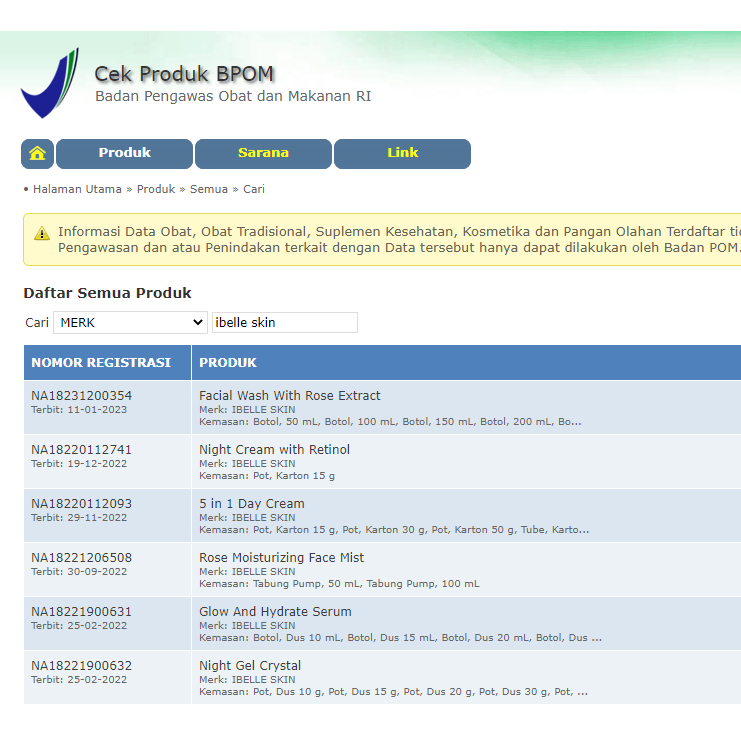Select registration number NA18221206508

(82, 558)
